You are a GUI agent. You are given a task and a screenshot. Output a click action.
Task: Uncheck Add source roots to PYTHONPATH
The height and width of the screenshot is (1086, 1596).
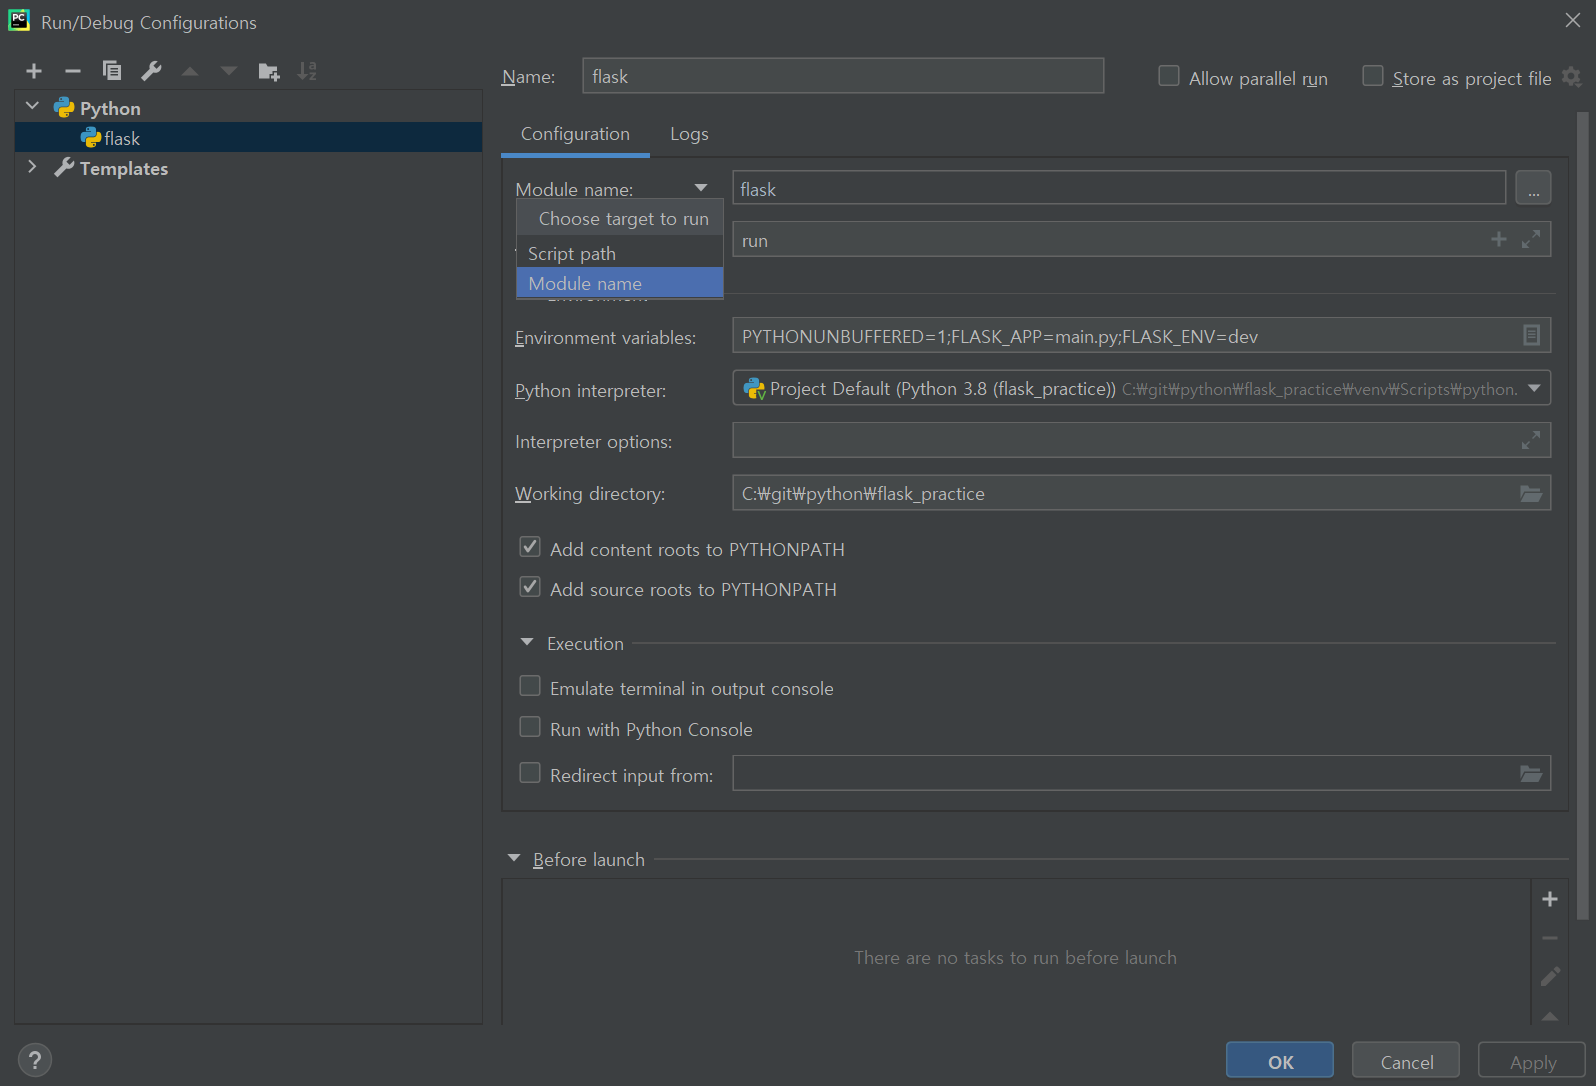[x=530, y=587]
